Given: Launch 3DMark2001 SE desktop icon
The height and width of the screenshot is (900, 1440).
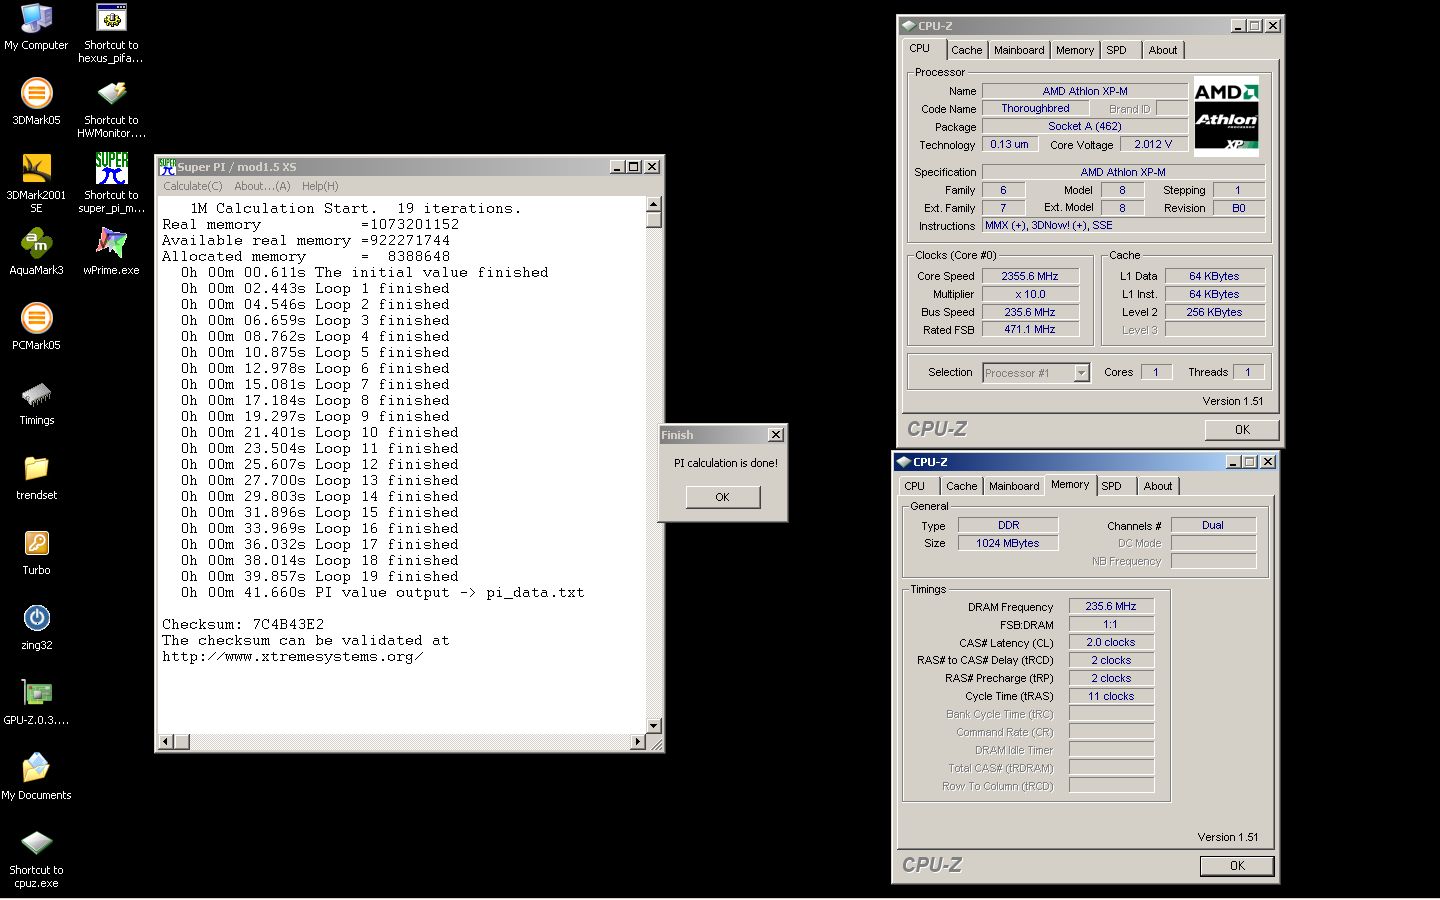Looking at the screenshot, I should pyautogui.click(x=36, y=183).
